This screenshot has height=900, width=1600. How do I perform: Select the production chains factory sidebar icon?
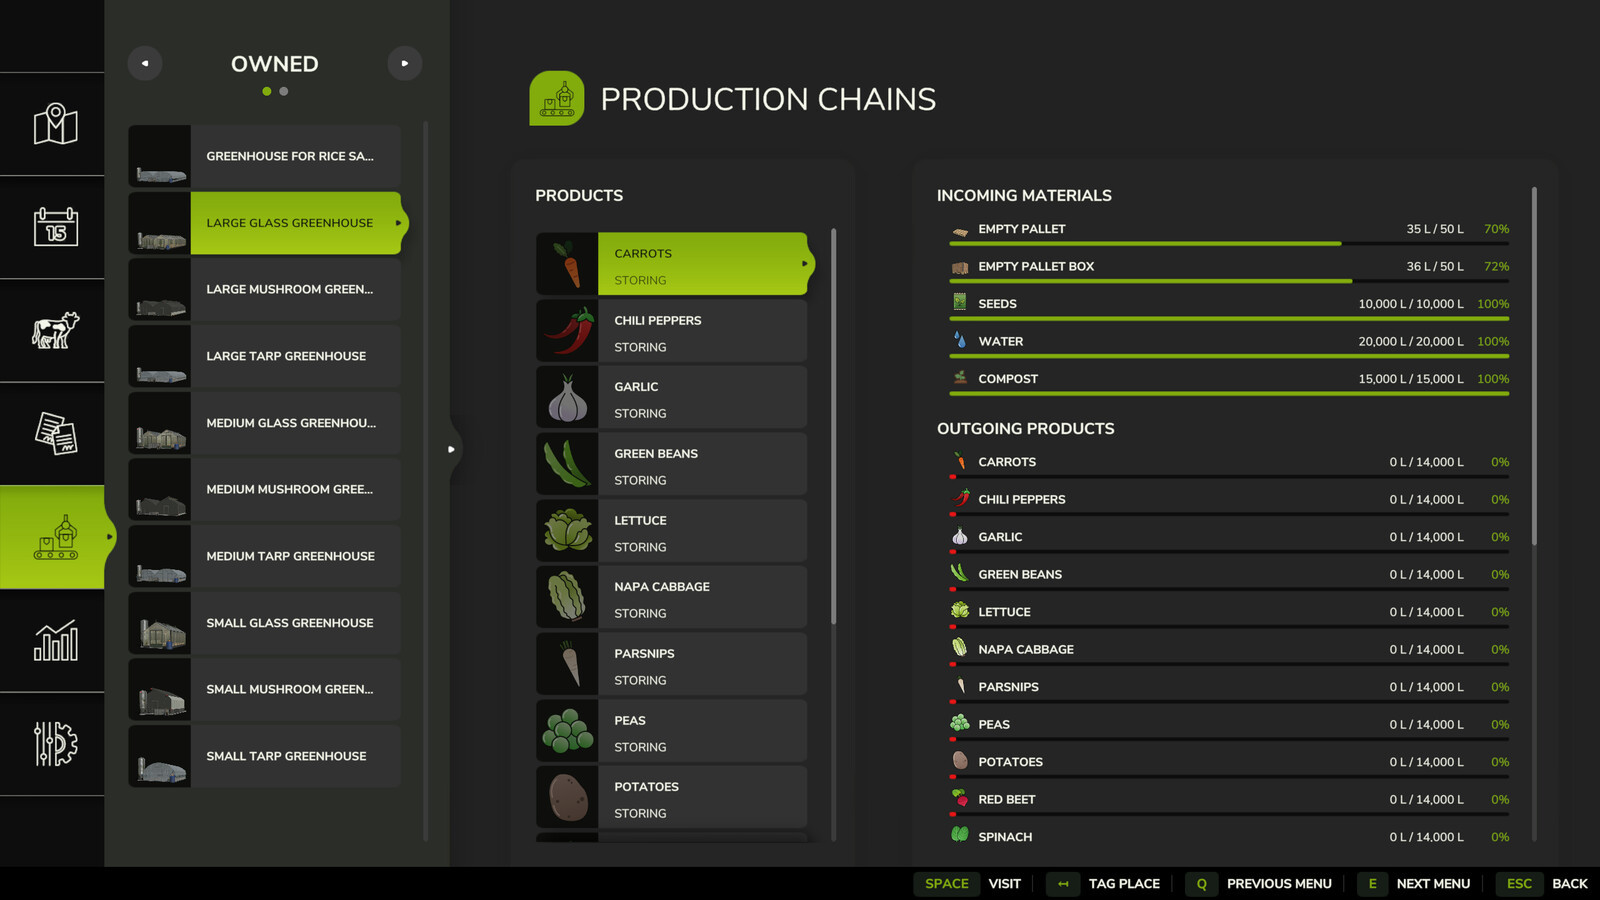(55, 537)
